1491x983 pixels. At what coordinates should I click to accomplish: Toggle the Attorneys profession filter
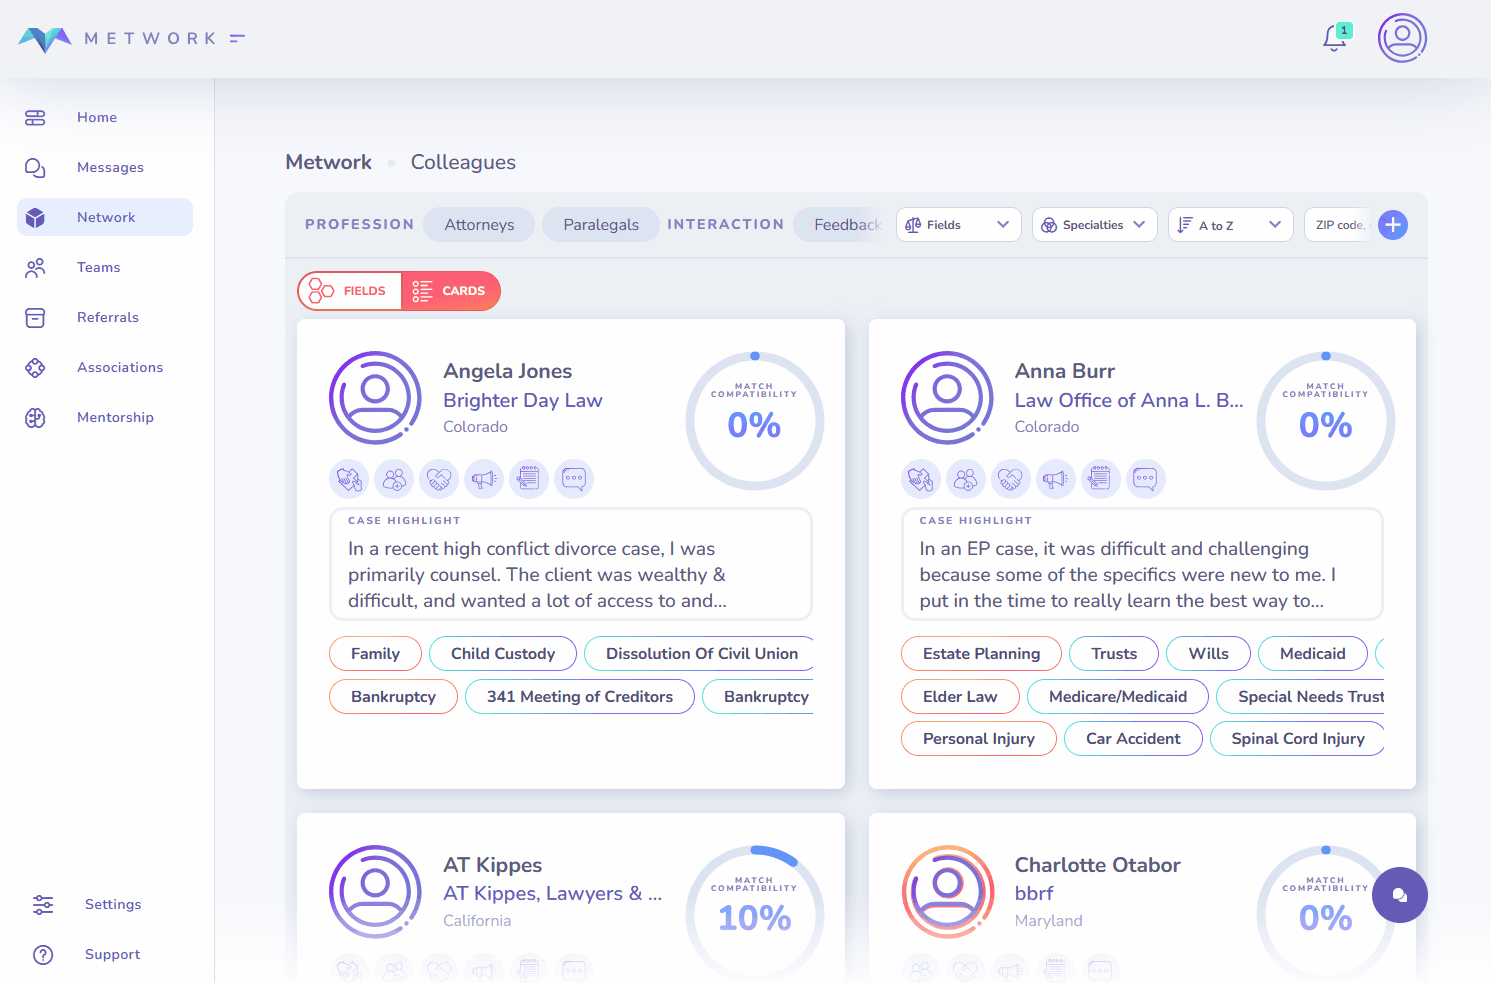(x=479, y=225)
